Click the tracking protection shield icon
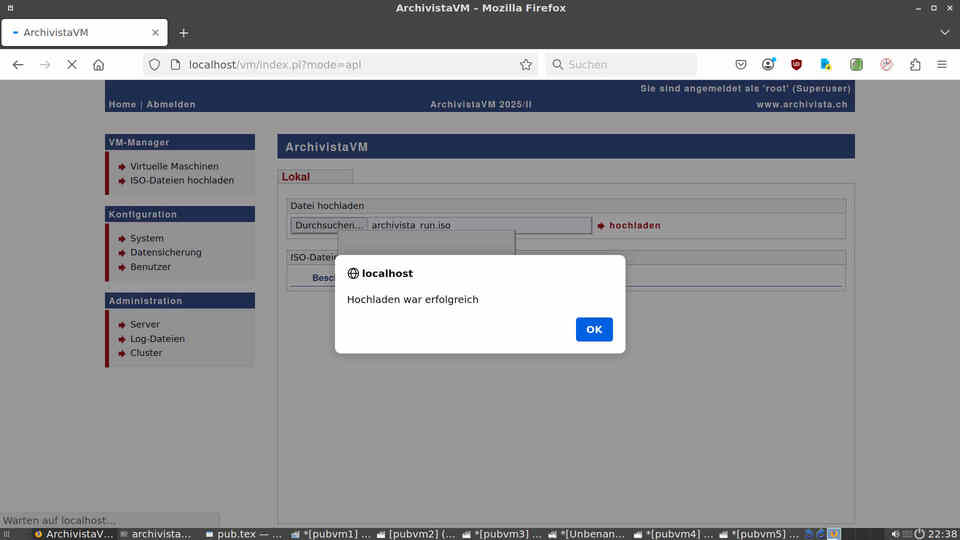The height and width of the screenshot is (540, 960). 154,64
